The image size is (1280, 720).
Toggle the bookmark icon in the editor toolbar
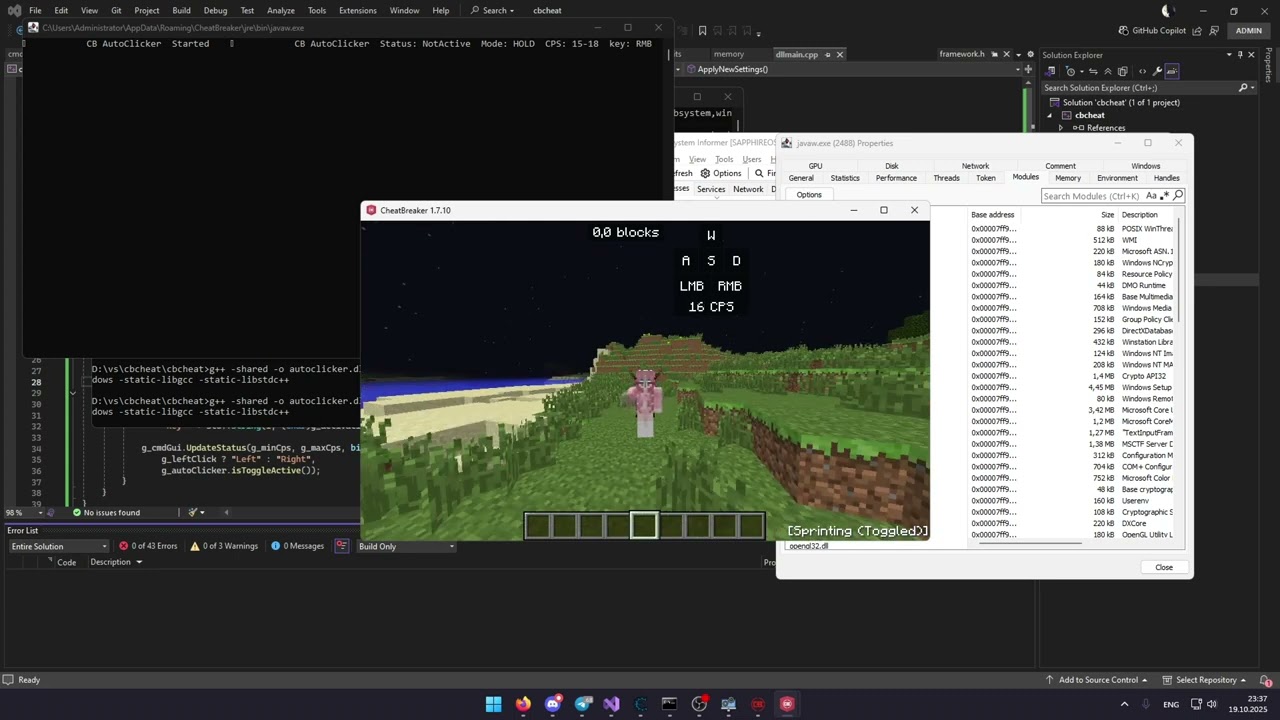tap(702, 31)
